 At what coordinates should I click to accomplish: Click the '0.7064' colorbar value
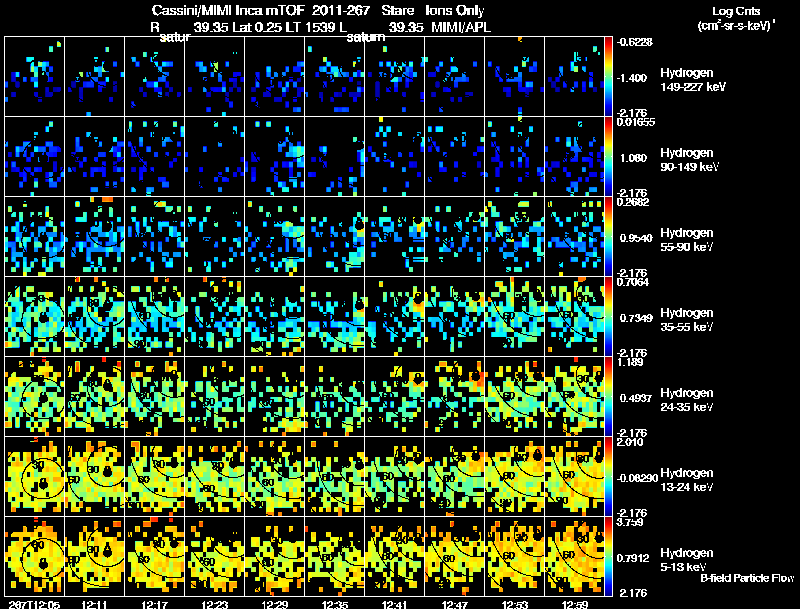tap(633, 282)
